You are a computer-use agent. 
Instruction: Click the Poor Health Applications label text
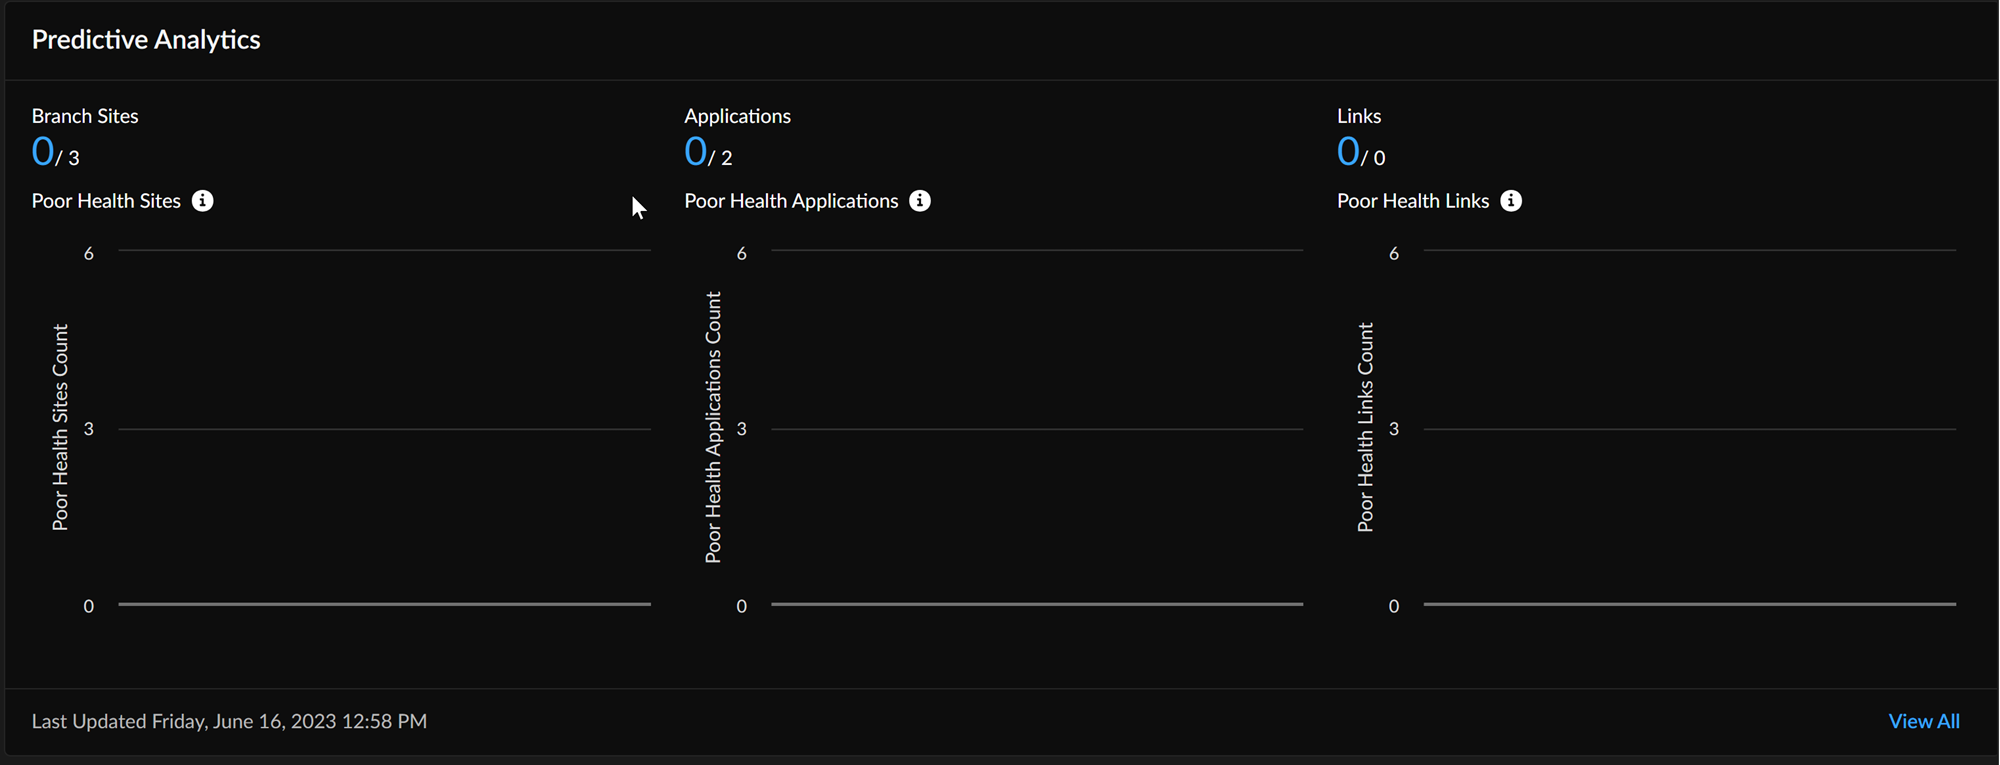(791, 201)
